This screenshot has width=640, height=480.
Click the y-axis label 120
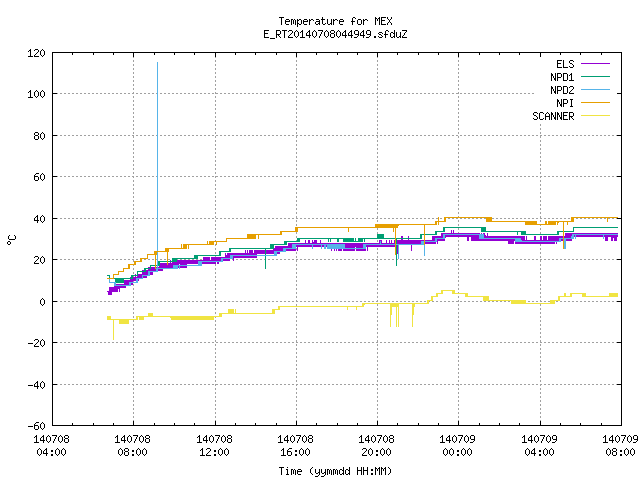(x=36, y=53)
